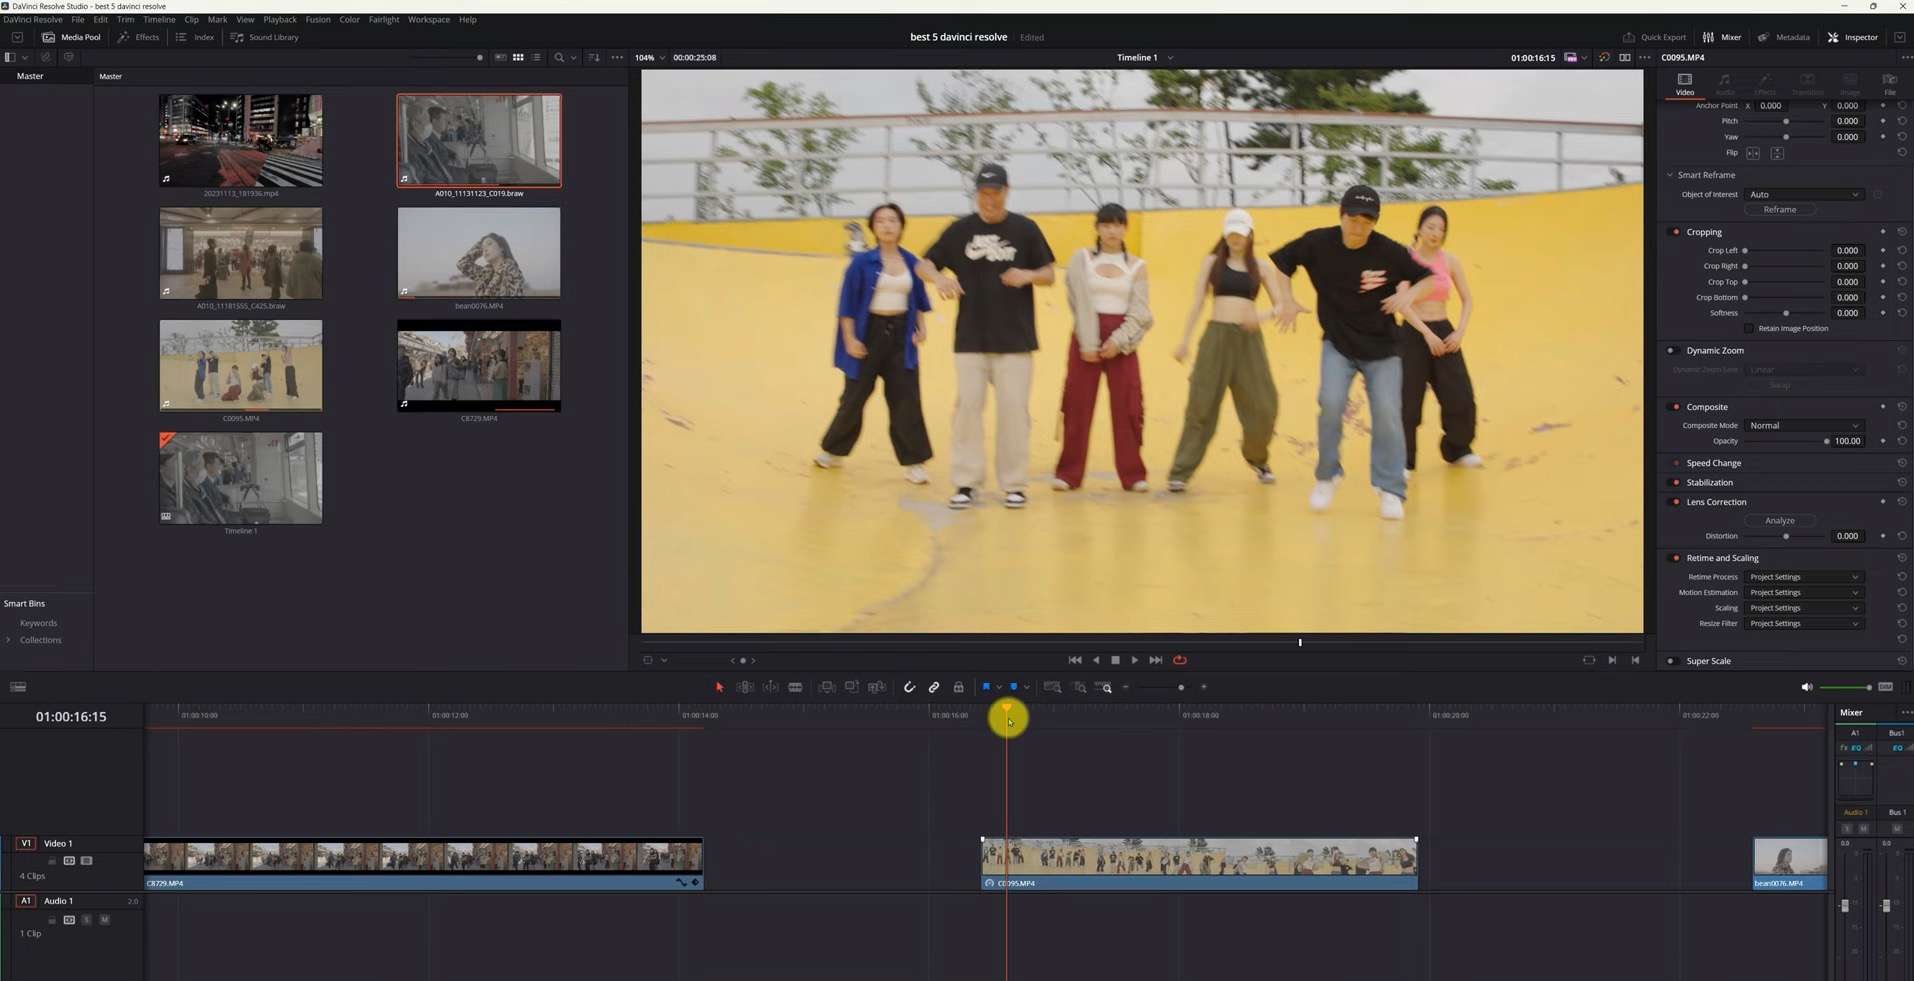The height and width of the screenshot is (981, 1914).
Task: Toggle the Dynamic Zoom enable dot
Action: (1671, 351)
